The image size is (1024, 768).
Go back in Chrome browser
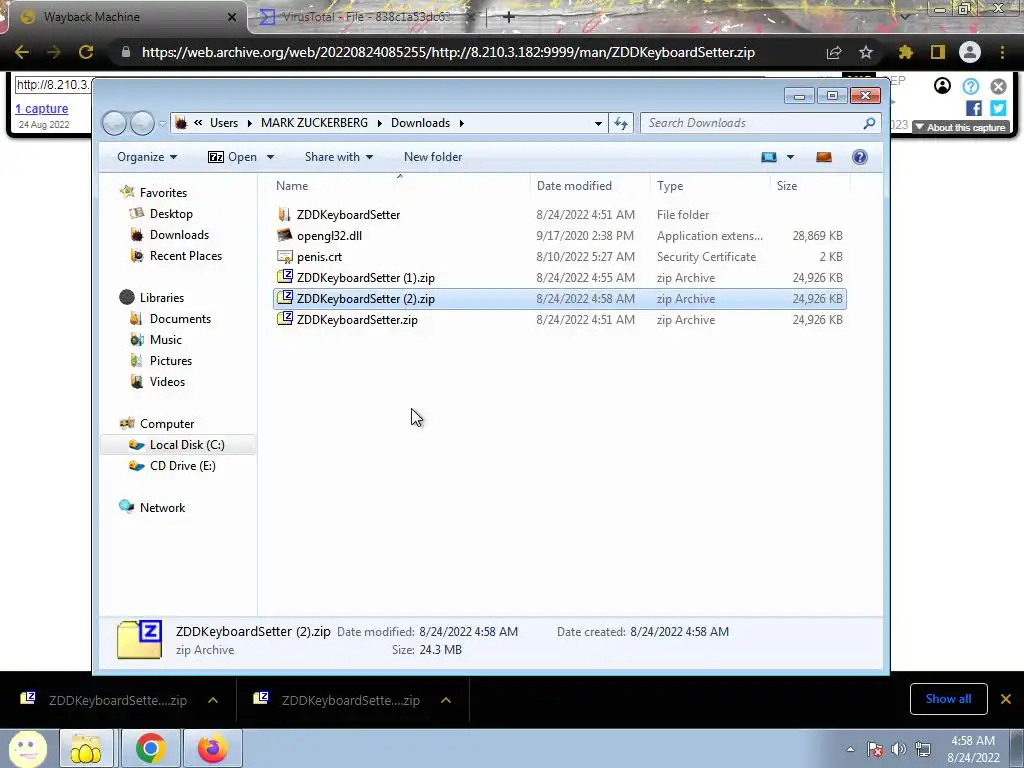click(x=22, y=52)
